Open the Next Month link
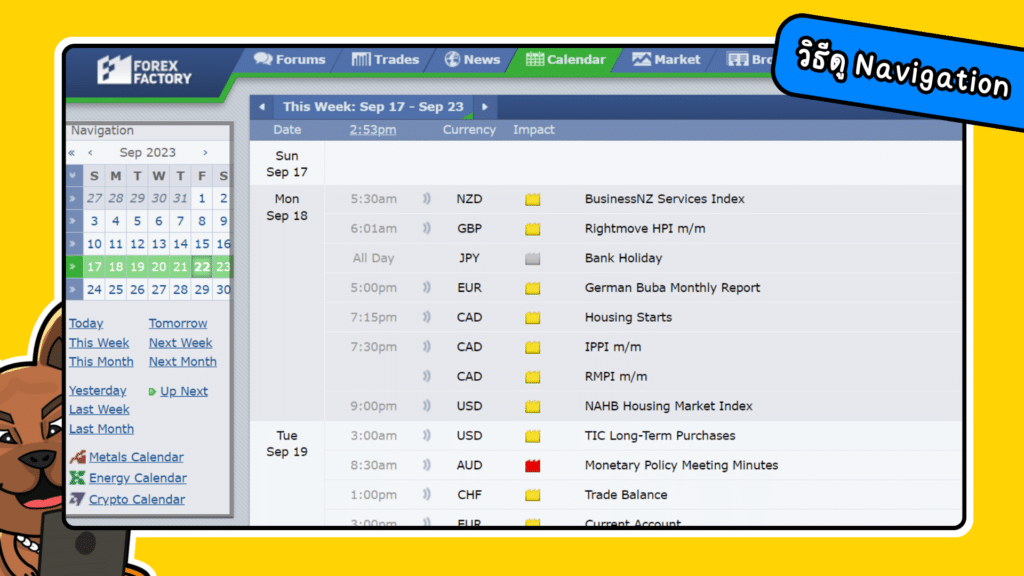Screen dimensions: 1024x576 pos(182,362)
